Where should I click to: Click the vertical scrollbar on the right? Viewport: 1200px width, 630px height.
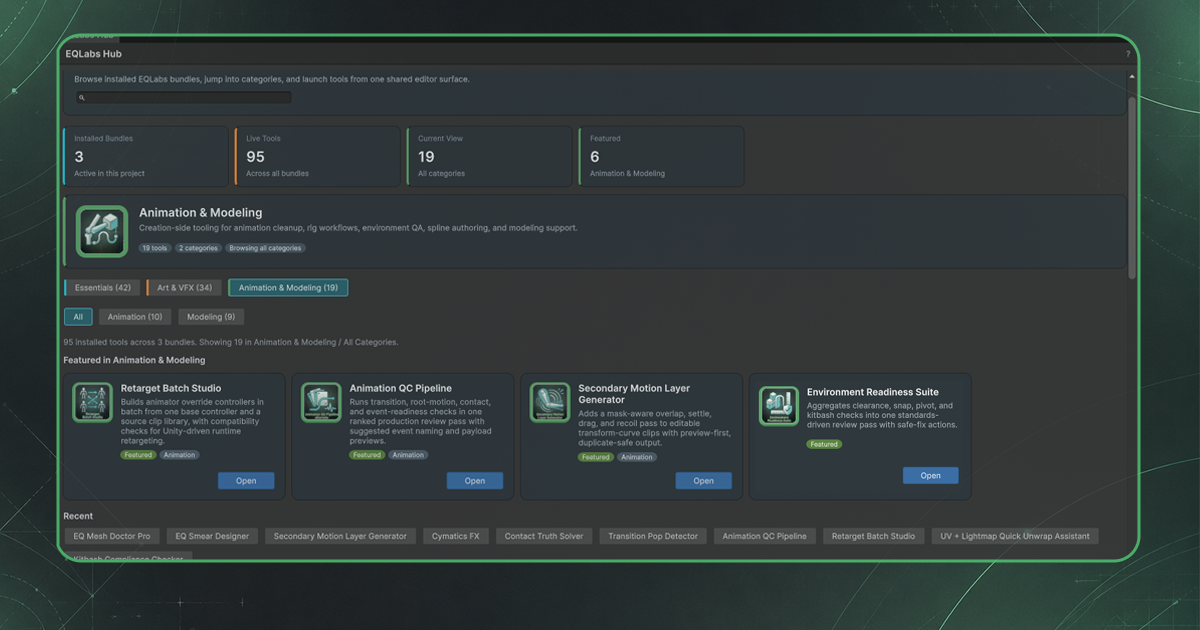[x=1132, y=188]
